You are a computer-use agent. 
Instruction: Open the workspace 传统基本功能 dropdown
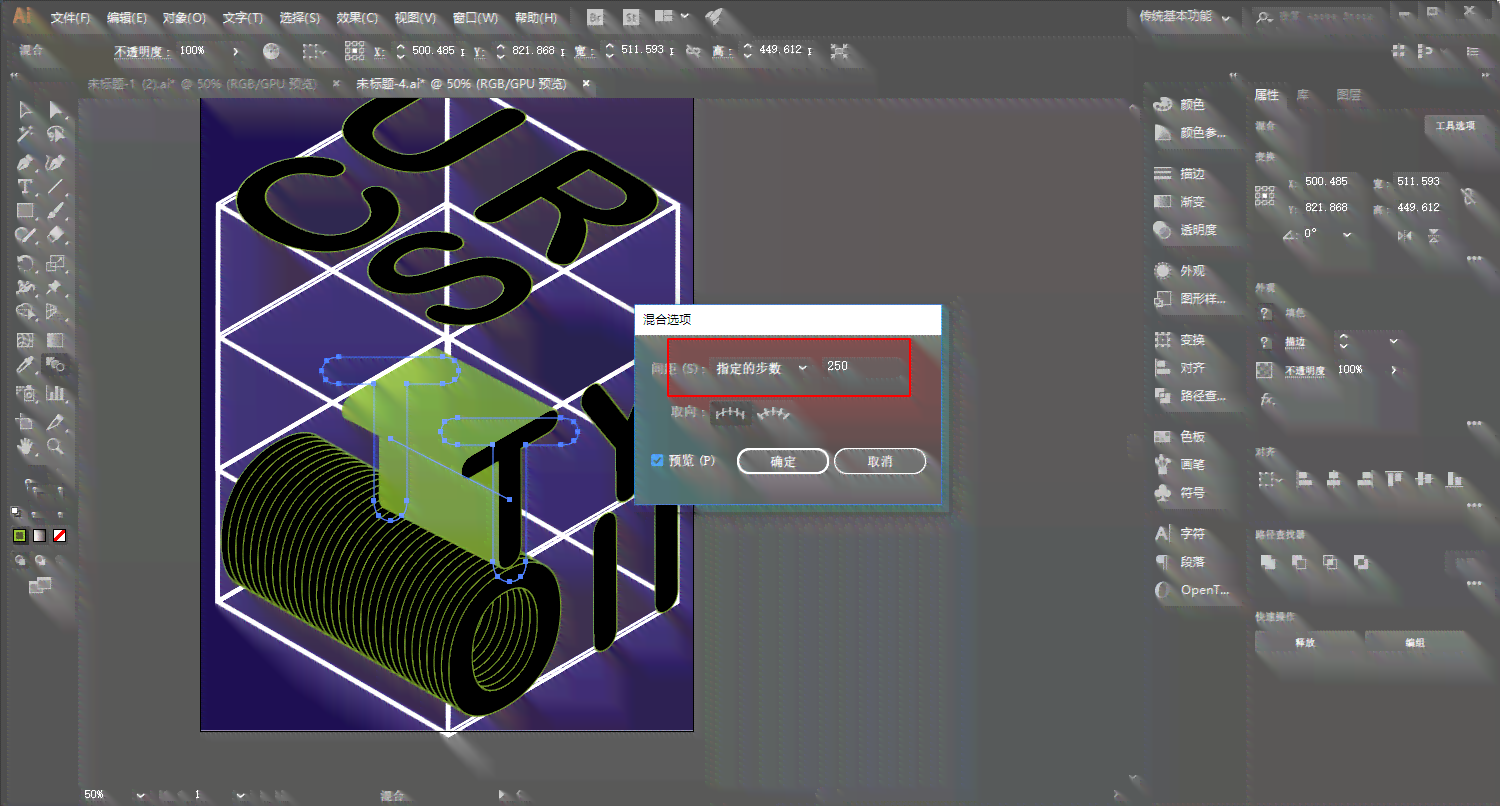pos(1186,16)
